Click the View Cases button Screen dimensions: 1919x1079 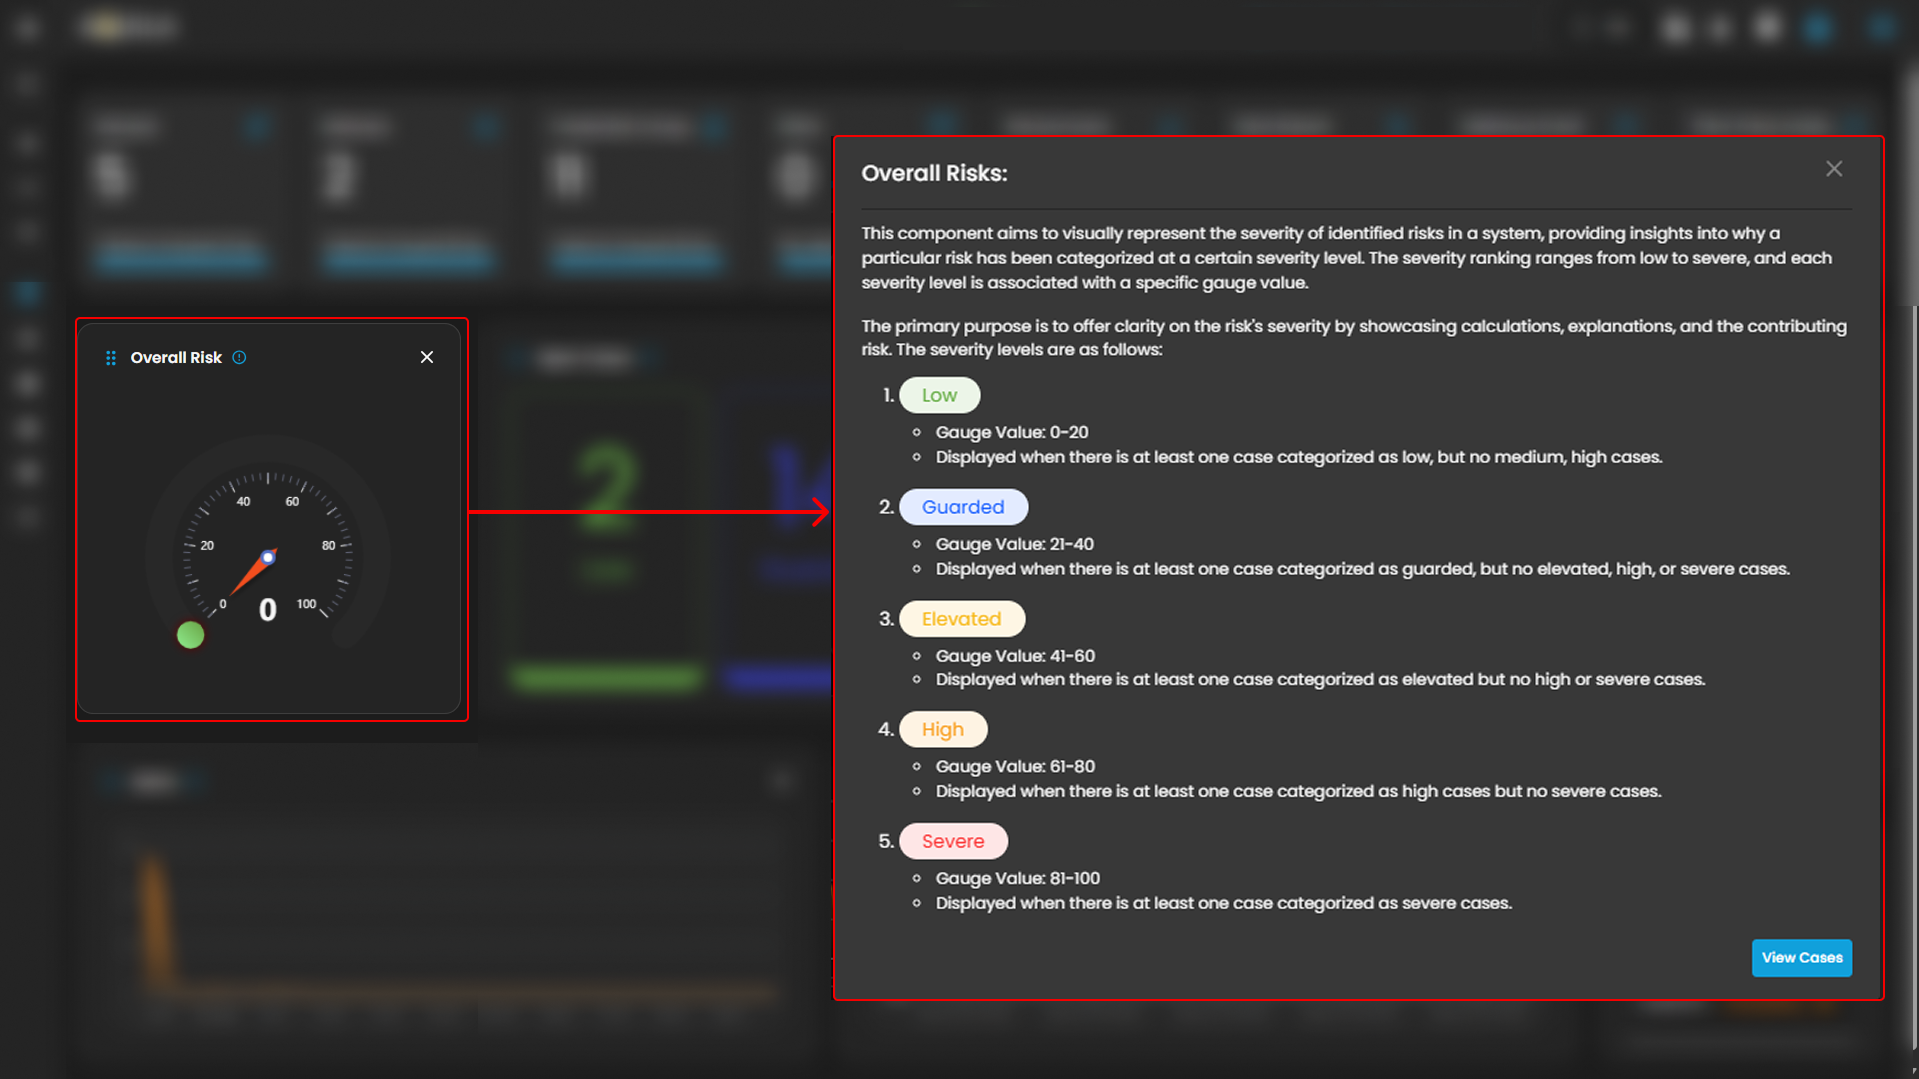click(x=1801, y=958)
